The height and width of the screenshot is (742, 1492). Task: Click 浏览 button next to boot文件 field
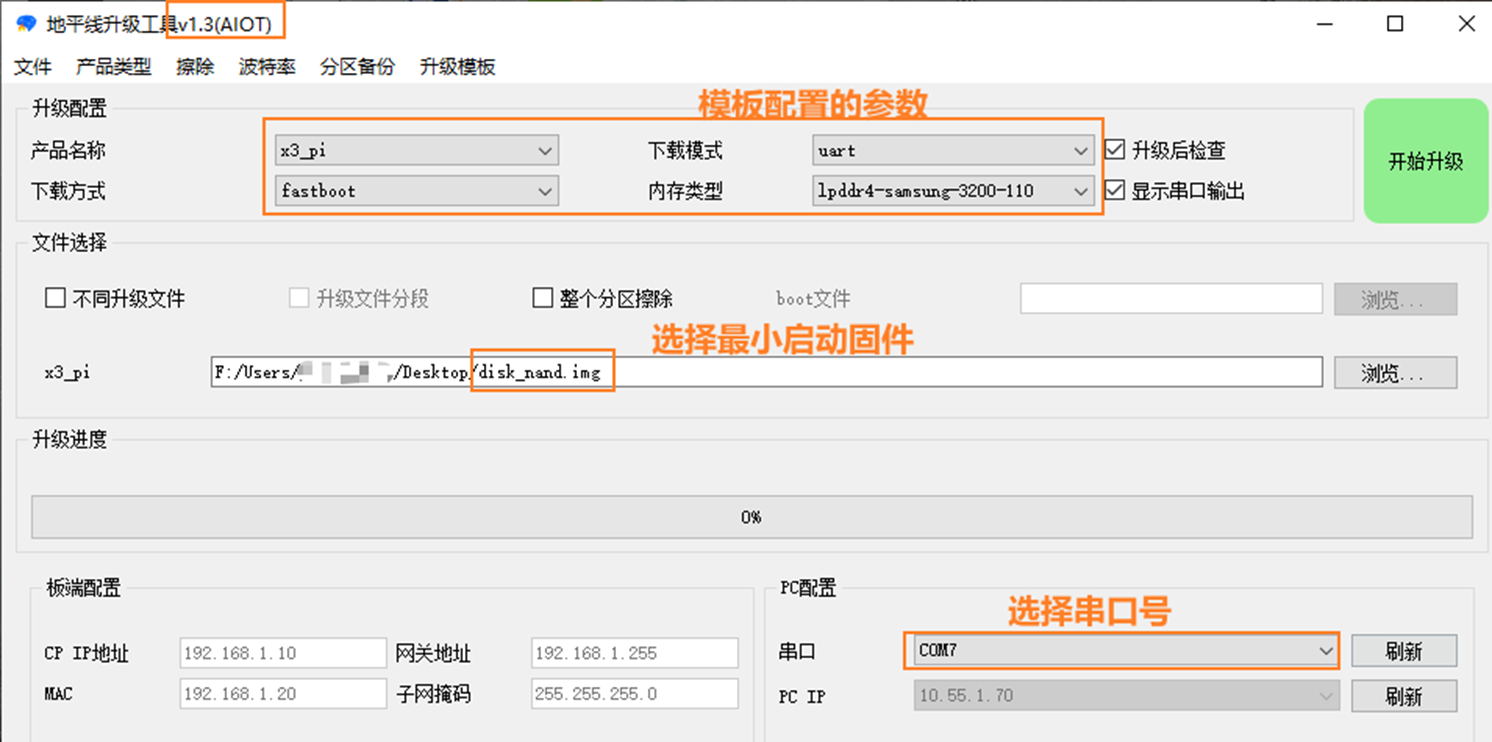point(1395,299)
